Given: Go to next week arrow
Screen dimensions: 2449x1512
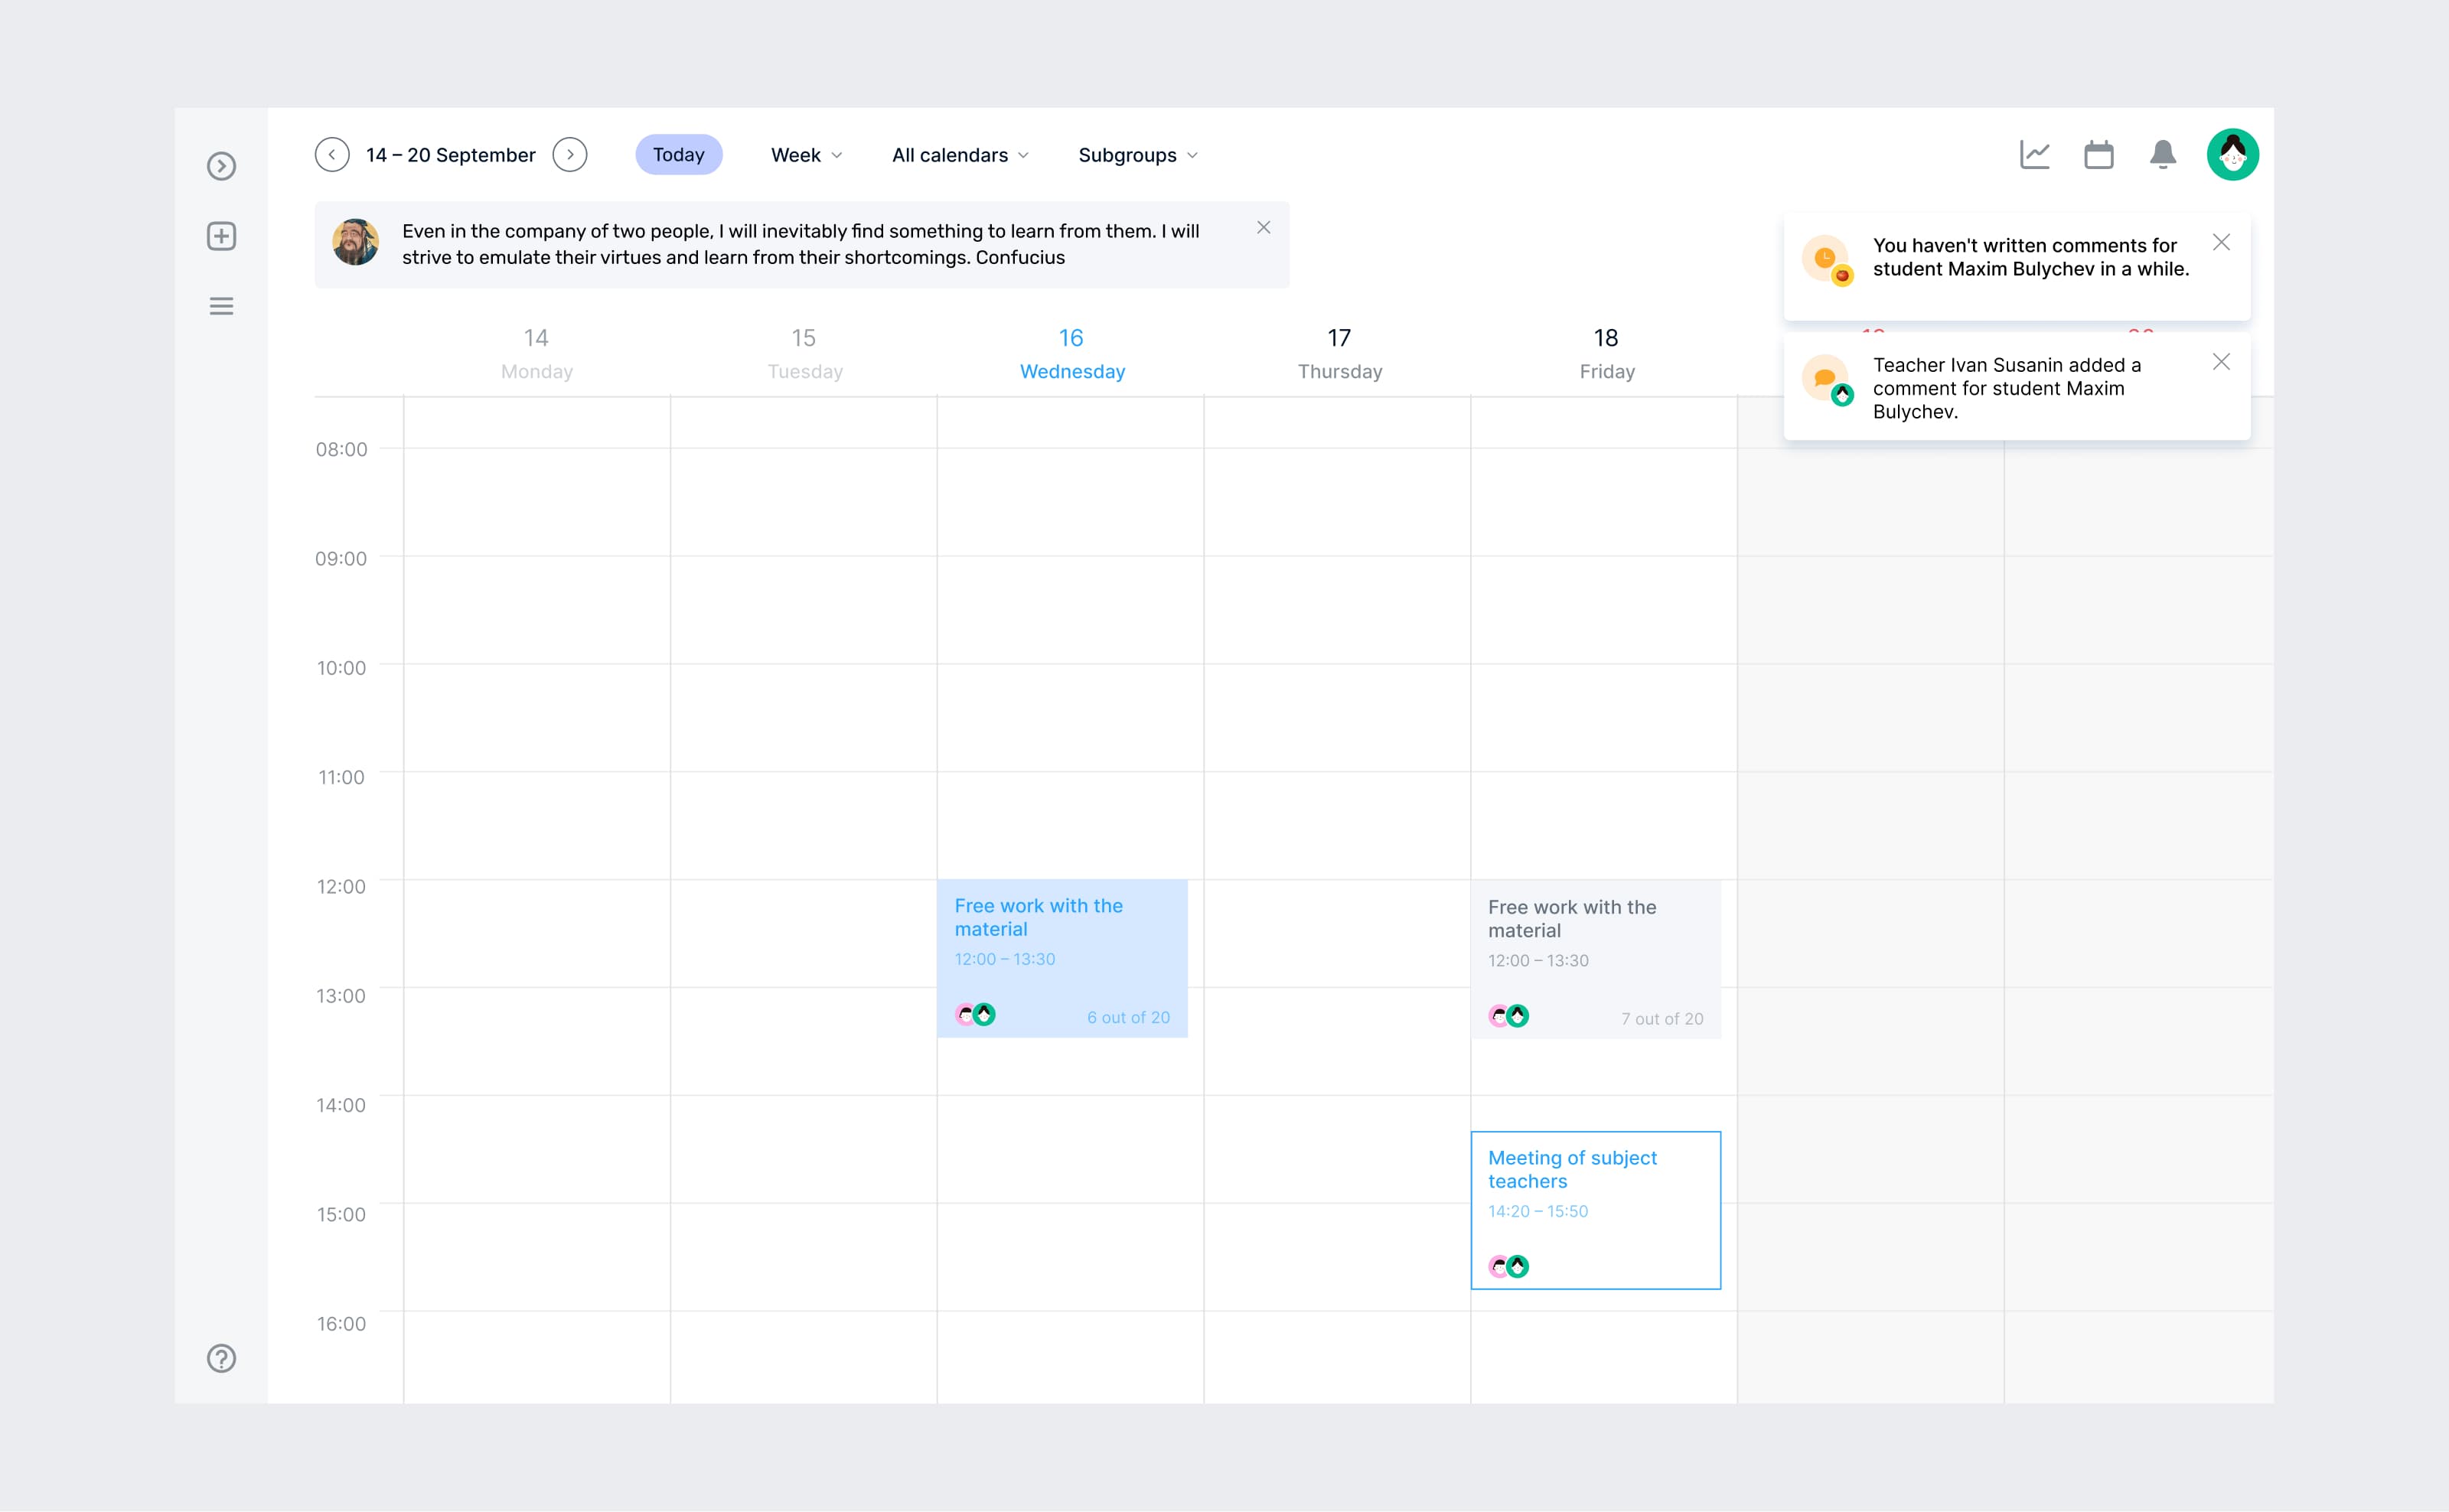Looking at the screenshot, I should pyautogui.click(x=570, y=155).
